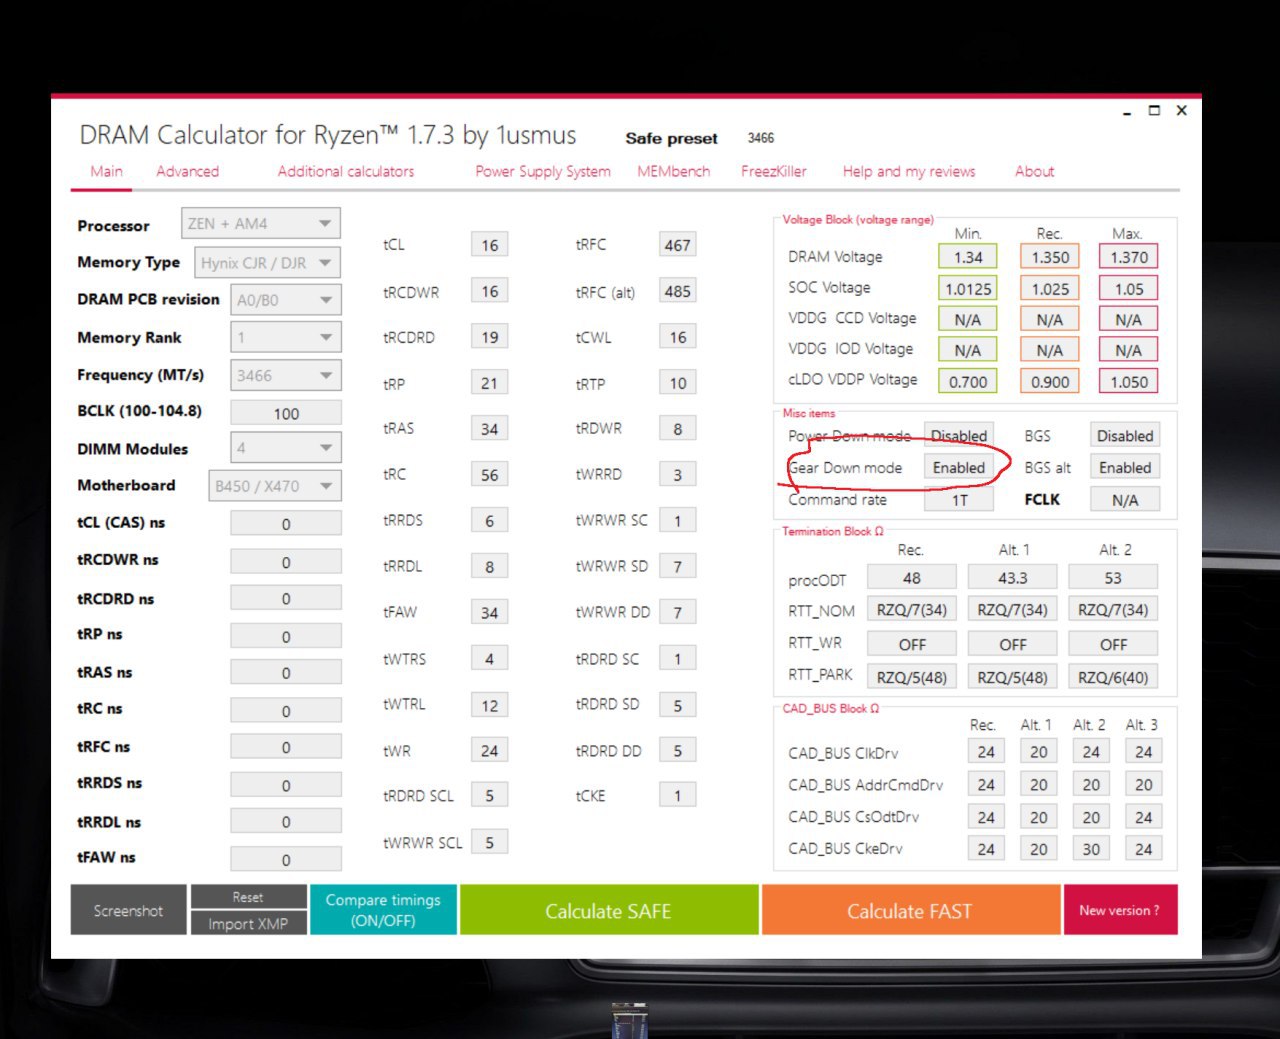This screenshot has height=1039, width=1280.
Task: Click the tRC ns input field
Action: point(286,710)
